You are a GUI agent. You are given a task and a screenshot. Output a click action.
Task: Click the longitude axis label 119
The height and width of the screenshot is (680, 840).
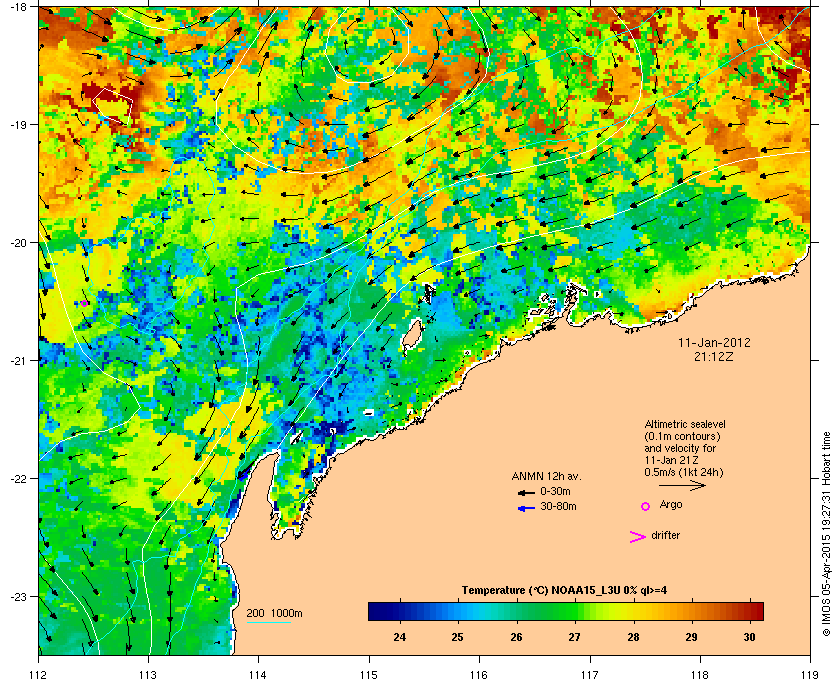pos(811,674)
